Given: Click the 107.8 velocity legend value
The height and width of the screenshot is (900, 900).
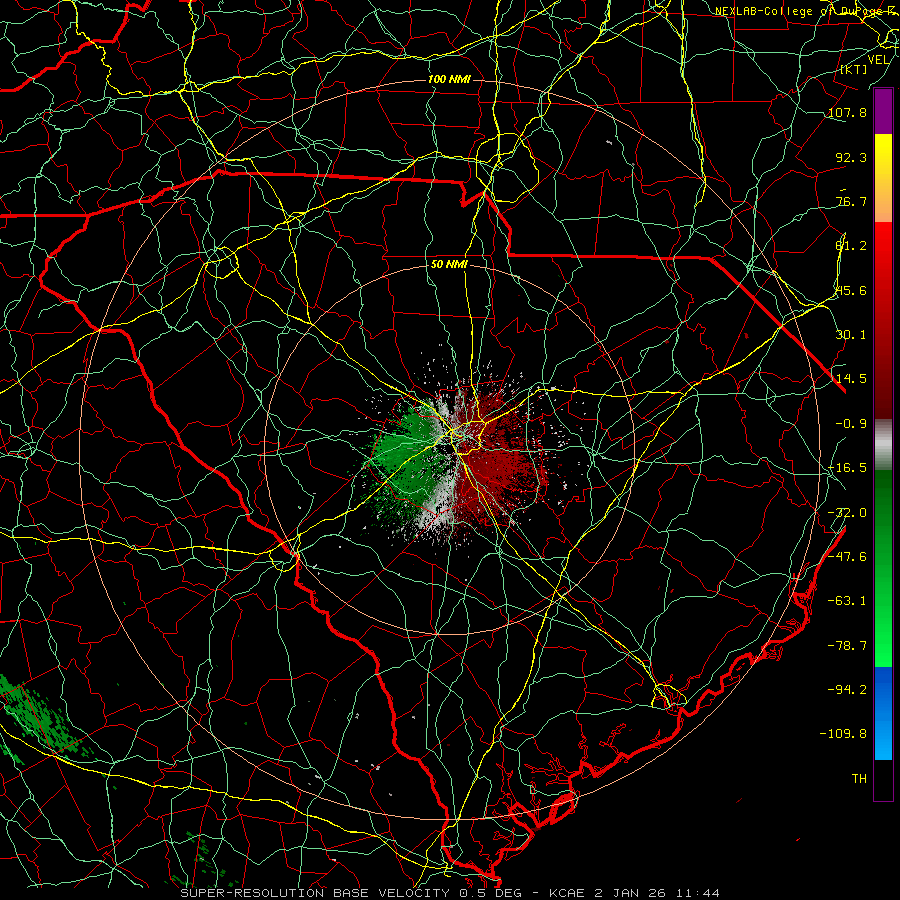Looking at the screenshot, I should click(x=847, y=112).
